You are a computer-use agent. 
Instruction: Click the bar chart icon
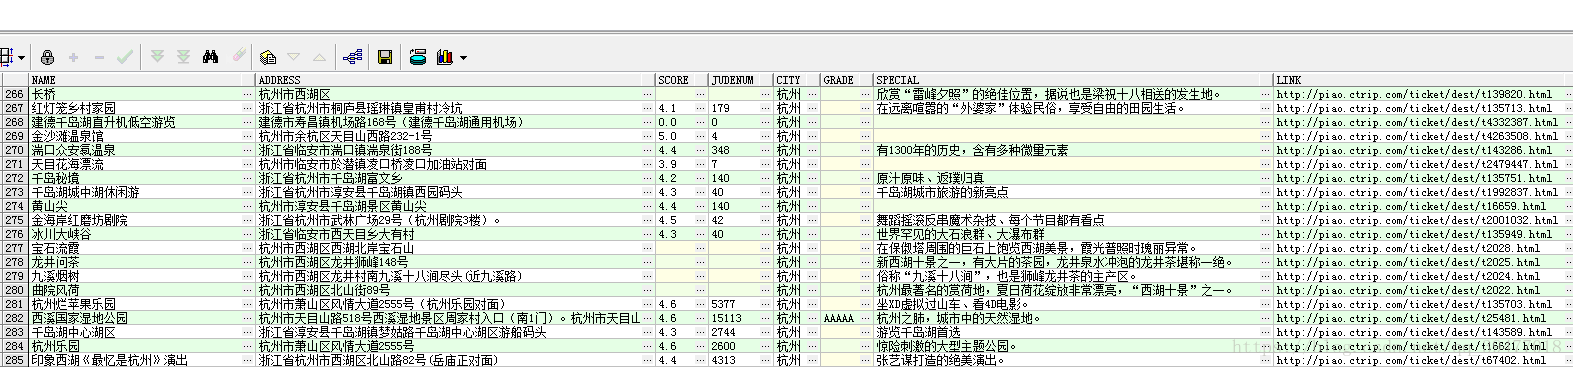tap(445, 57)
